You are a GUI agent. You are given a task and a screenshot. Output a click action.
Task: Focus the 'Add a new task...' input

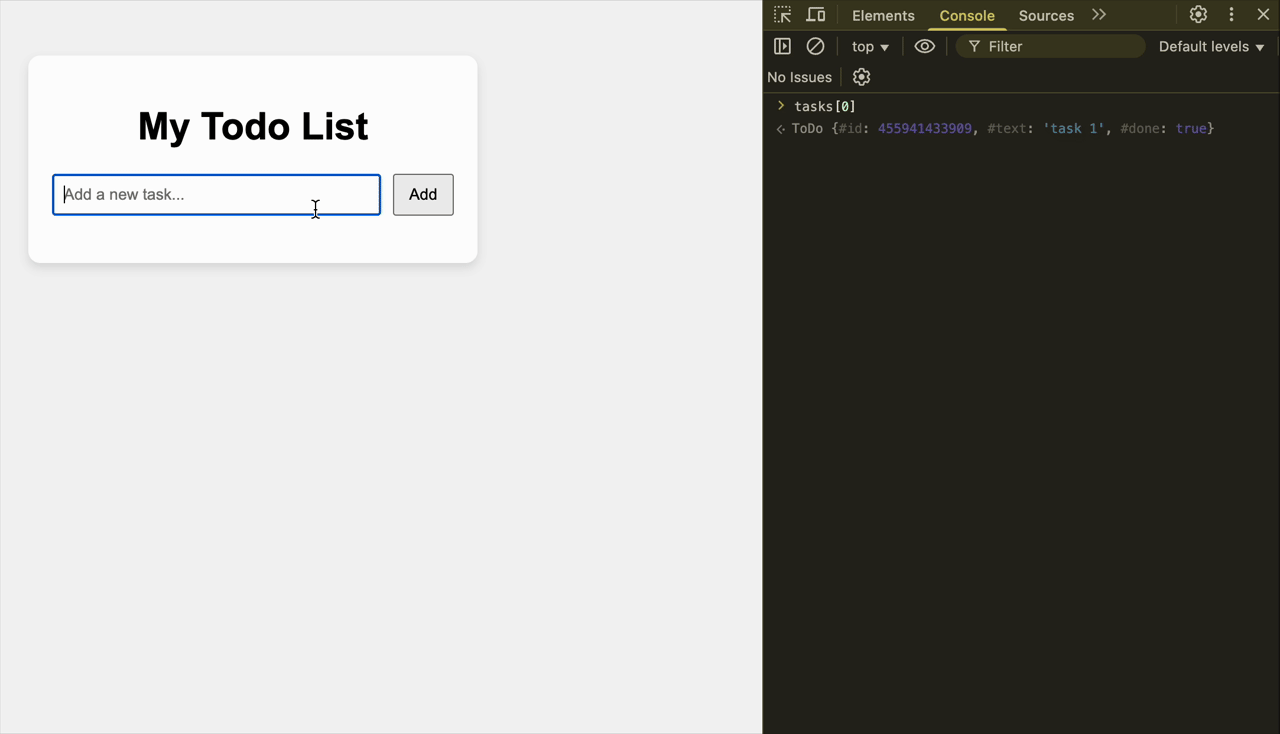pyautogui.click(x=216, y=195)
